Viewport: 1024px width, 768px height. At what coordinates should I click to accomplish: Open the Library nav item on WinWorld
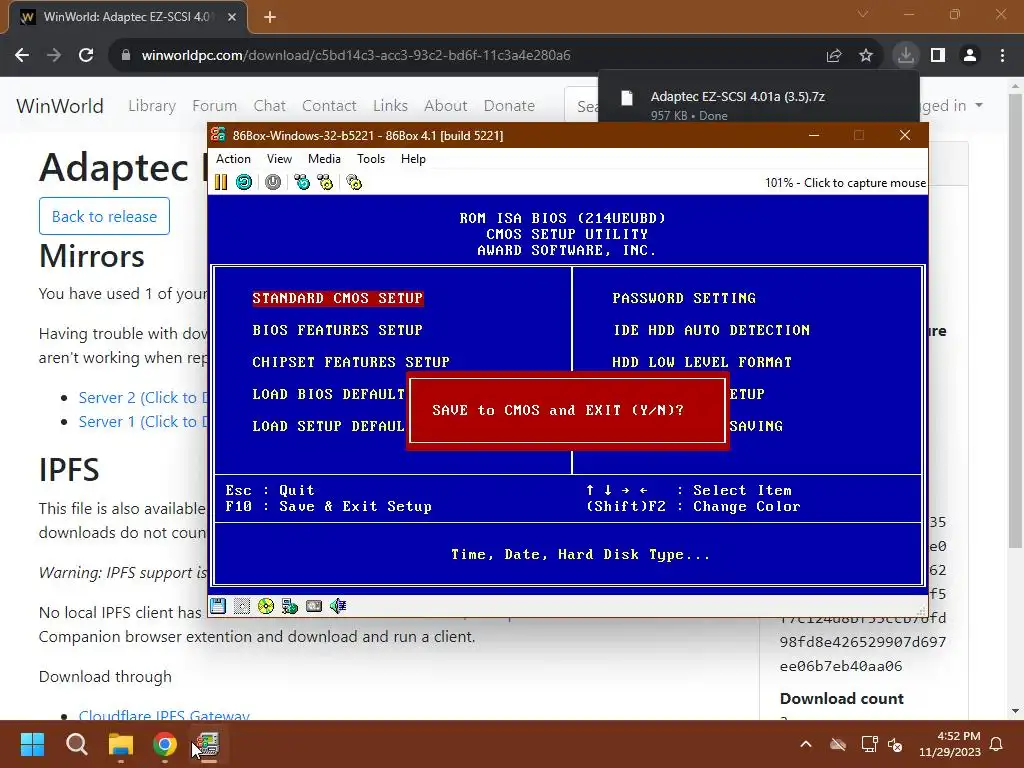click(x=152, y=105)
